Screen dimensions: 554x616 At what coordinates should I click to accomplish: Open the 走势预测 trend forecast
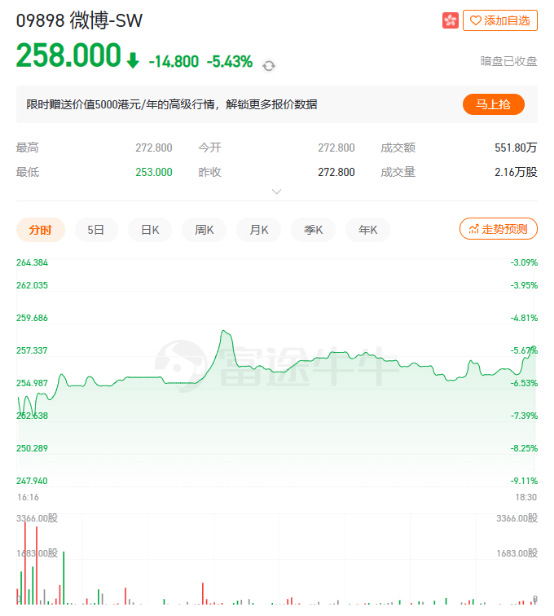[x=499, y=229]
